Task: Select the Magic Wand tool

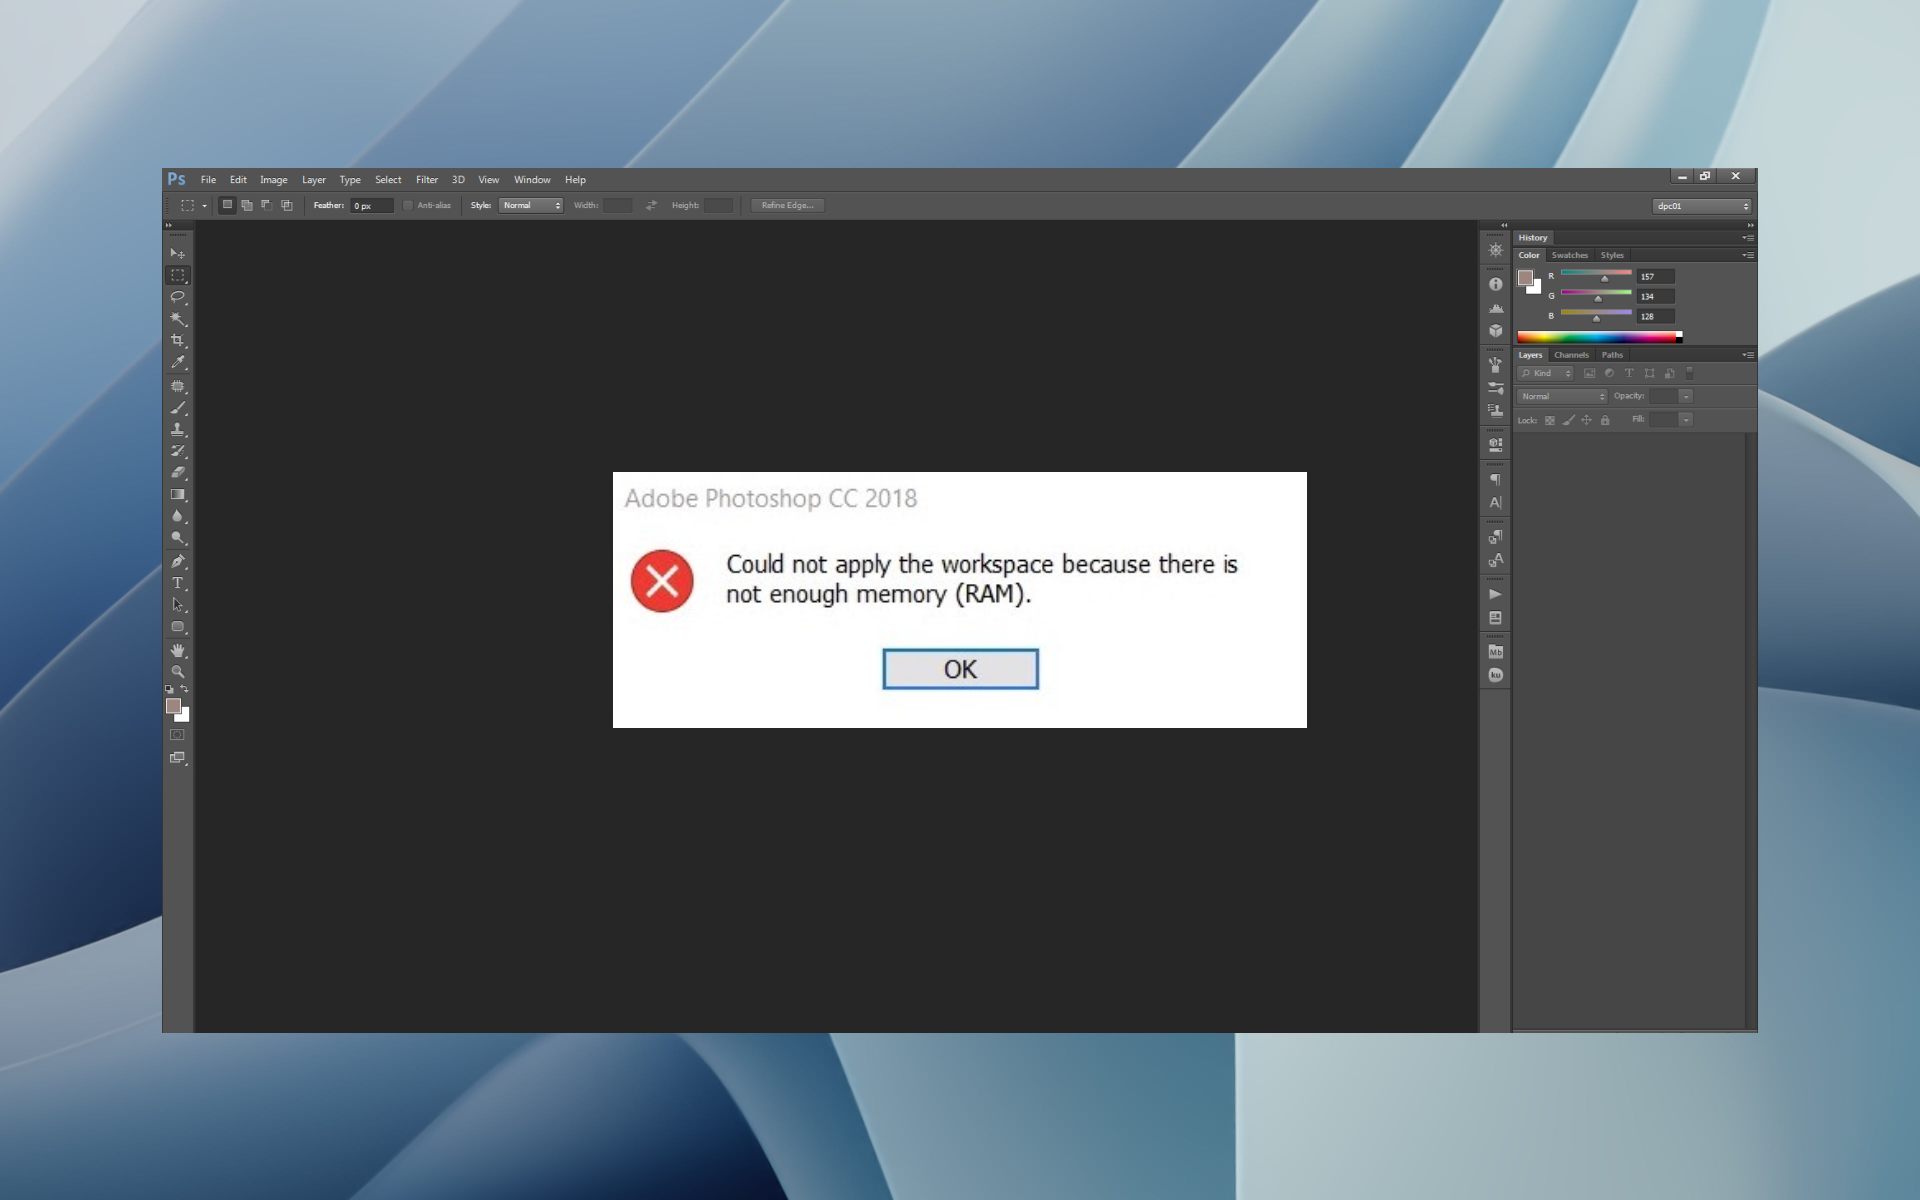Action: click(178, 319)
